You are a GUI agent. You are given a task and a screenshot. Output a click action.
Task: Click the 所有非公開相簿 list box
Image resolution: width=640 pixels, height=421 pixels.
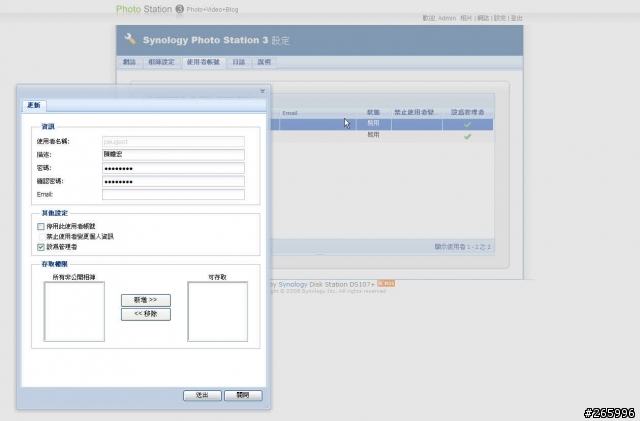[x=74, y=312]
